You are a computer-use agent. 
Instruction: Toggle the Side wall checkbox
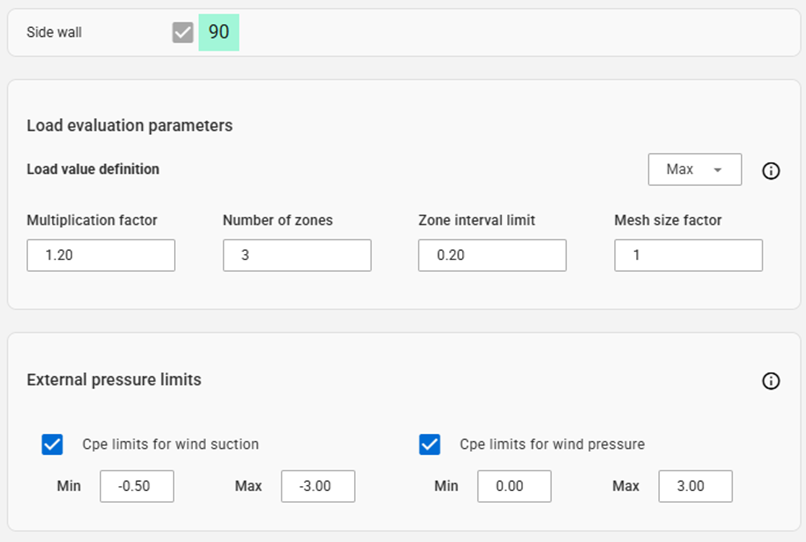coord(182,32)
